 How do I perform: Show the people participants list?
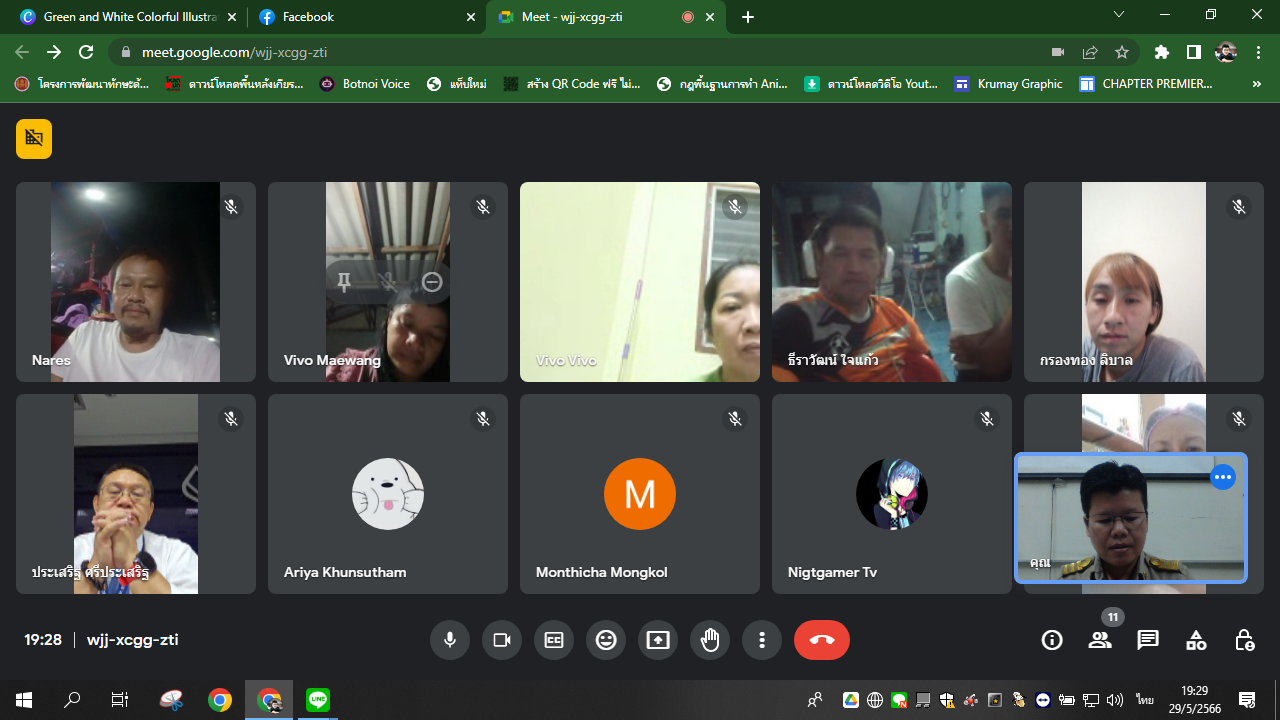click(x=1100, y=640)
